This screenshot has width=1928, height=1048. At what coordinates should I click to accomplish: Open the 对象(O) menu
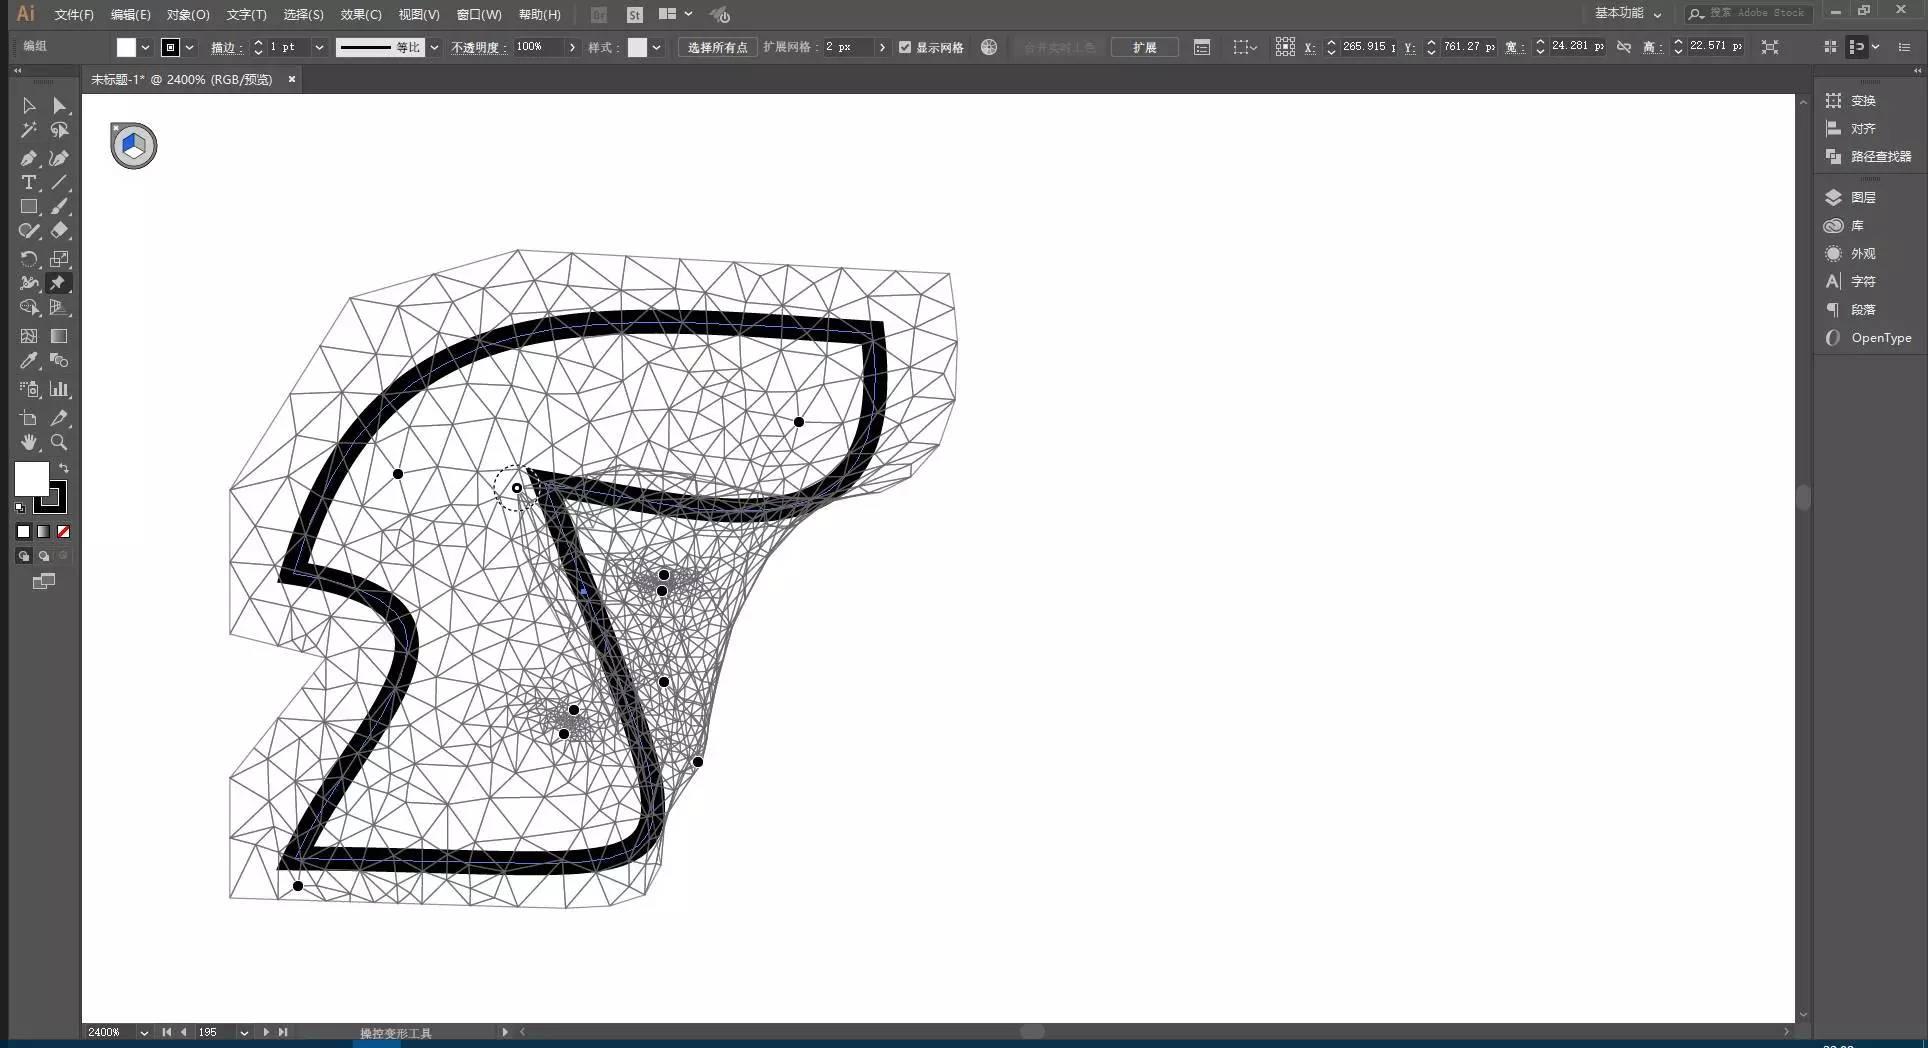click(188, 15)
